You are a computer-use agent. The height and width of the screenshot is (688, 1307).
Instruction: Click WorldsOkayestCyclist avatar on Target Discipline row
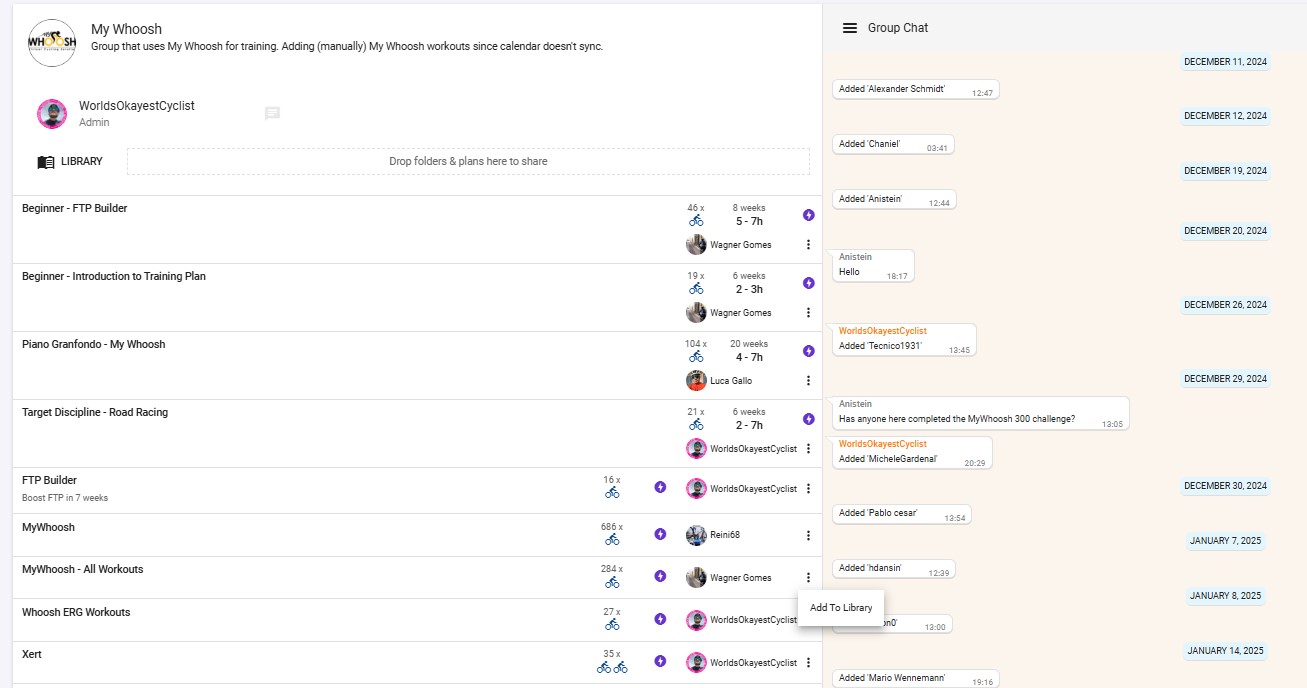(x=696, y=448)
